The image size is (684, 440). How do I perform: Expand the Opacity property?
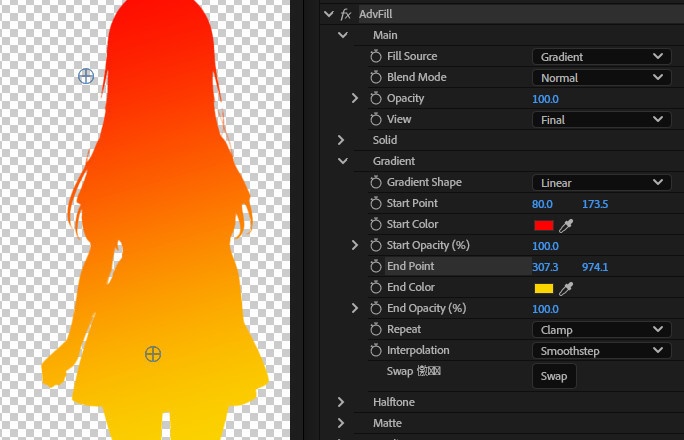(x=355, y=98)
